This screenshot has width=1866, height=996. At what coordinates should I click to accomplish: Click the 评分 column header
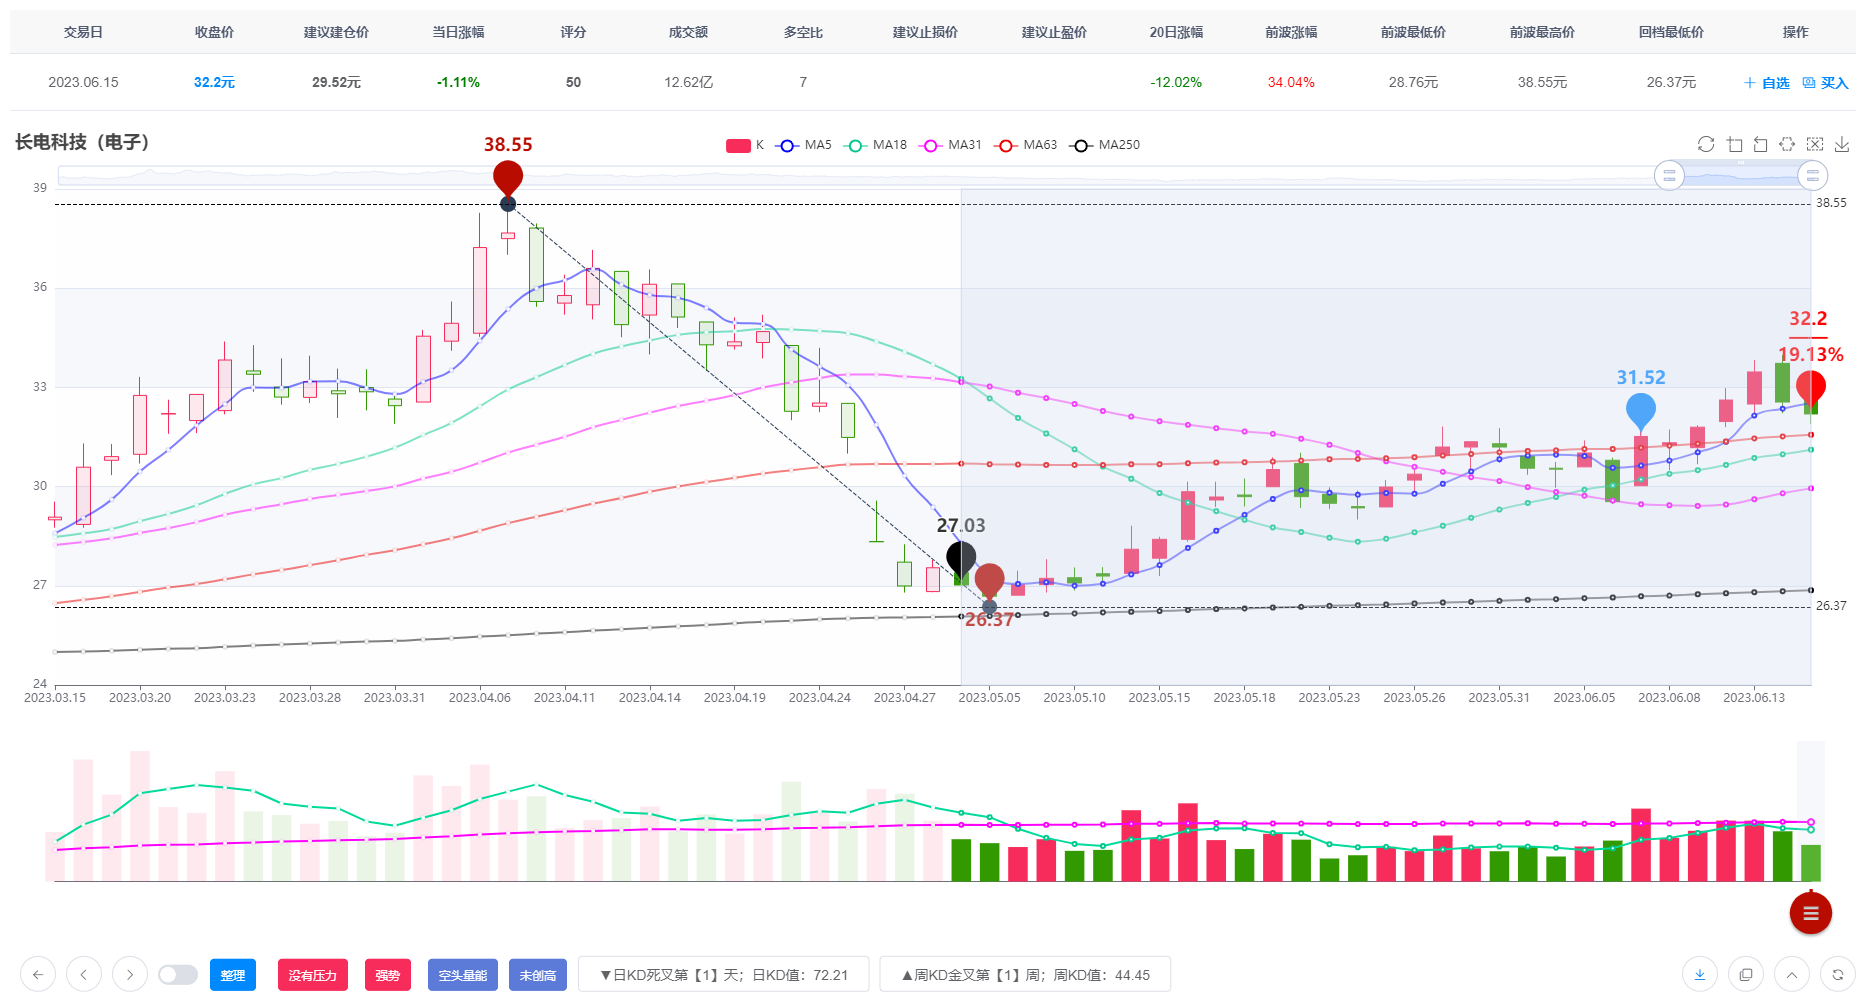573,32
